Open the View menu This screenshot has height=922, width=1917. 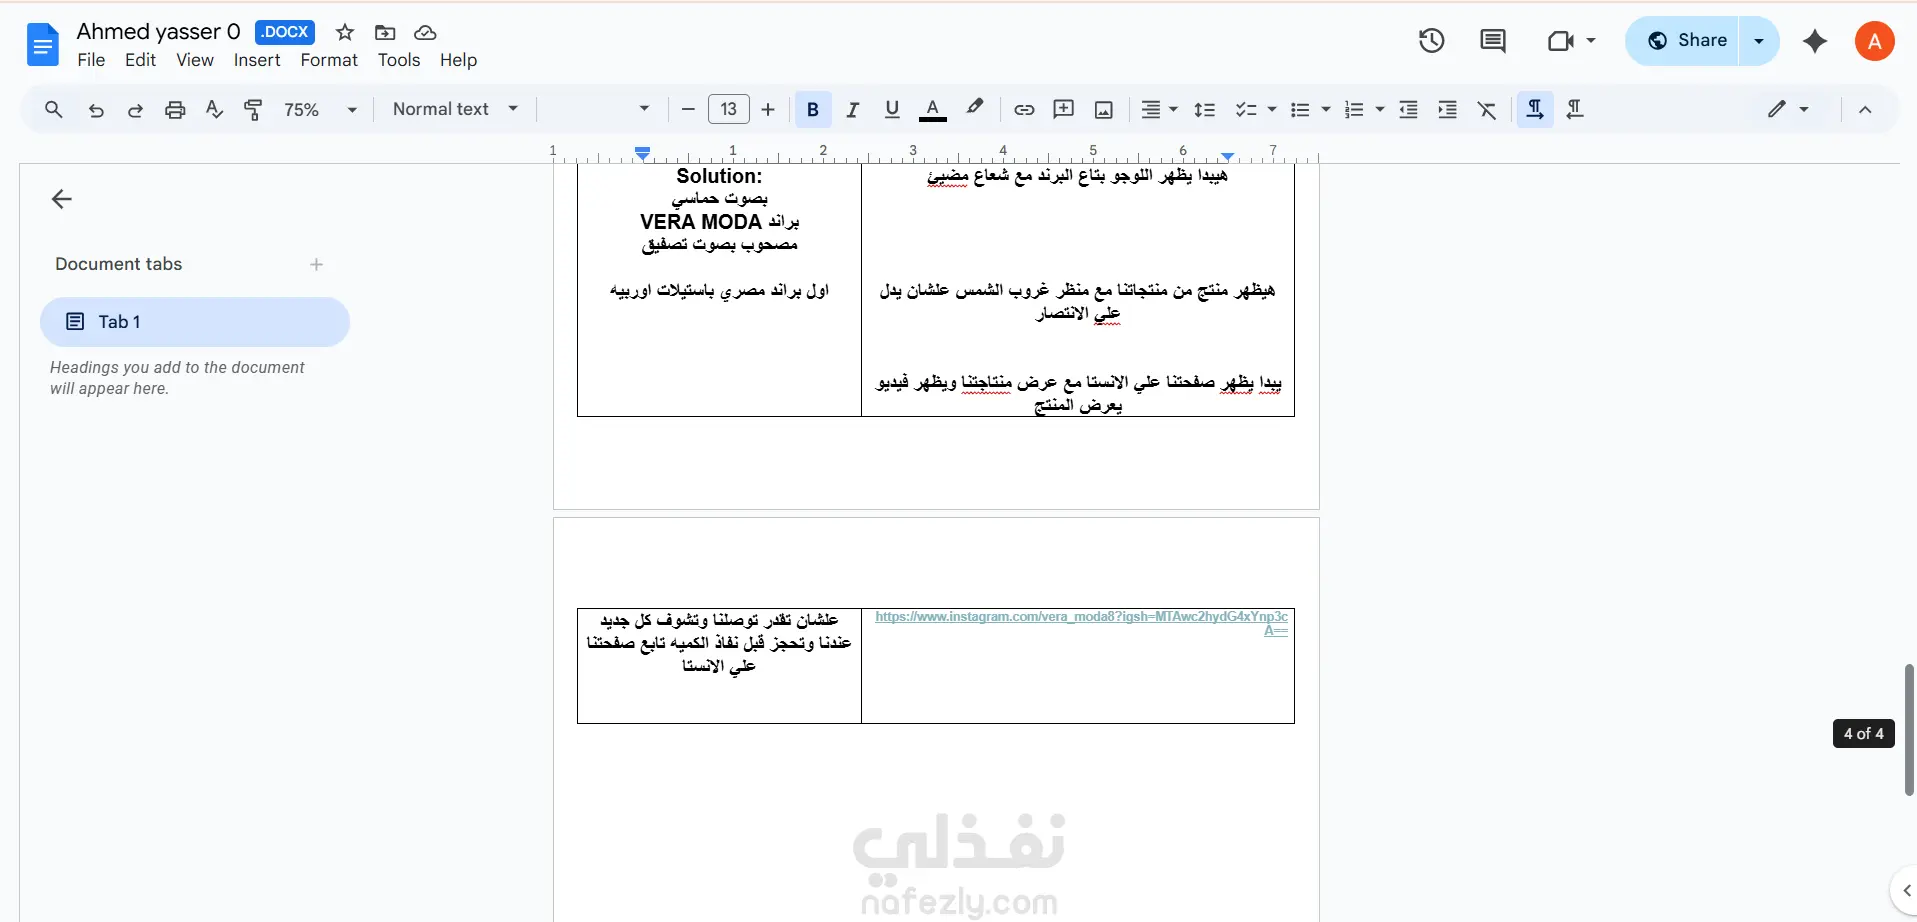(195, 60)
